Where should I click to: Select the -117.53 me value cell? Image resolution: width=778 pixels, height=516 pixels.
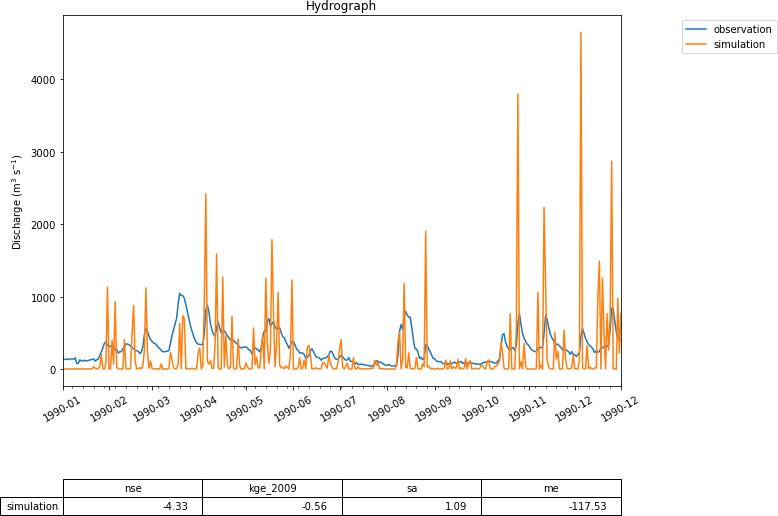[551, 506]
